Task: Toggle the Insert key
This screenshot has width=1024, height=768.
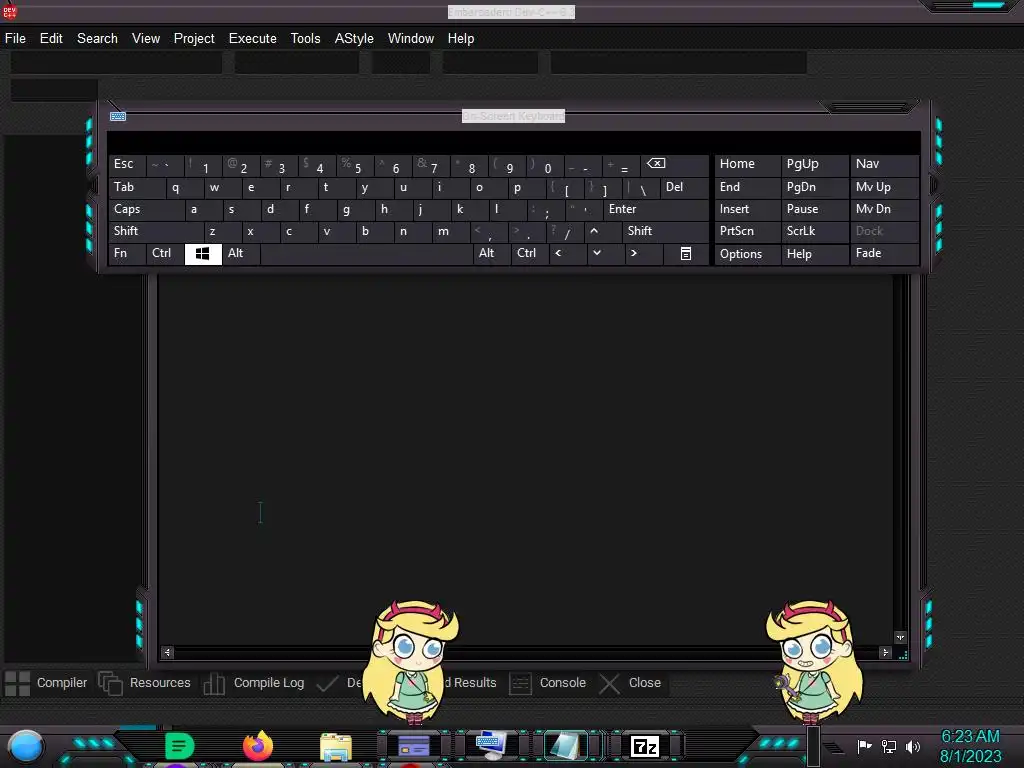Action: [747, 210]
